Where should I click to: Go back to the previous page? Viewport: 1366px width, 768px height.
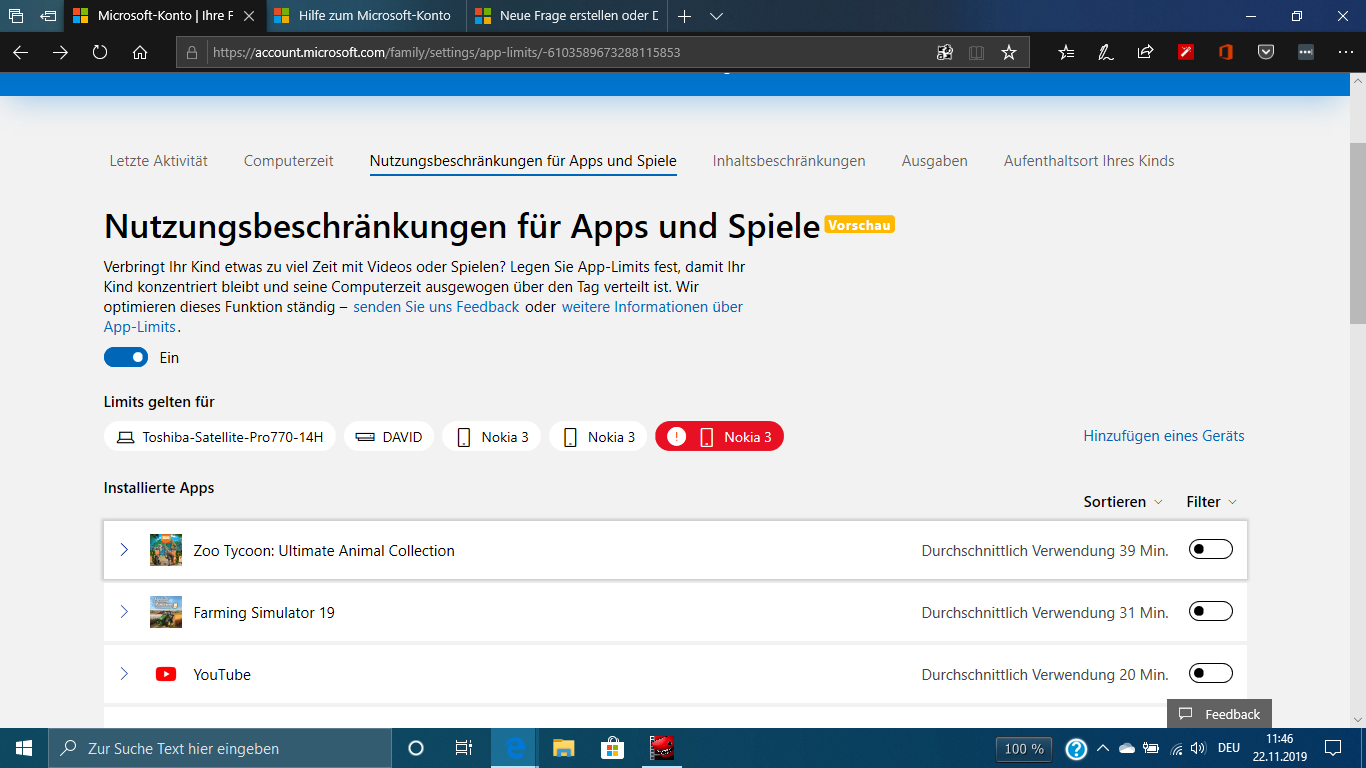[x=20, y=52]
